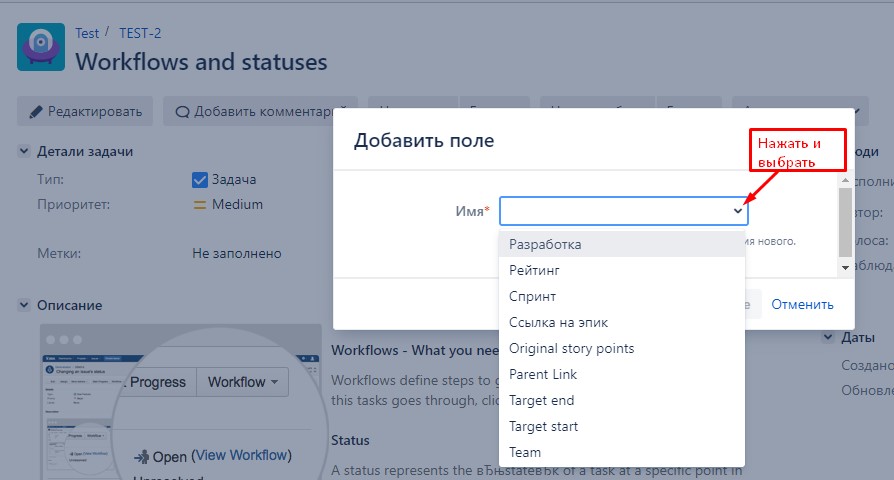Open the Test project avatar icon
The image size is (894, 480).
click(x=40, y=47)
